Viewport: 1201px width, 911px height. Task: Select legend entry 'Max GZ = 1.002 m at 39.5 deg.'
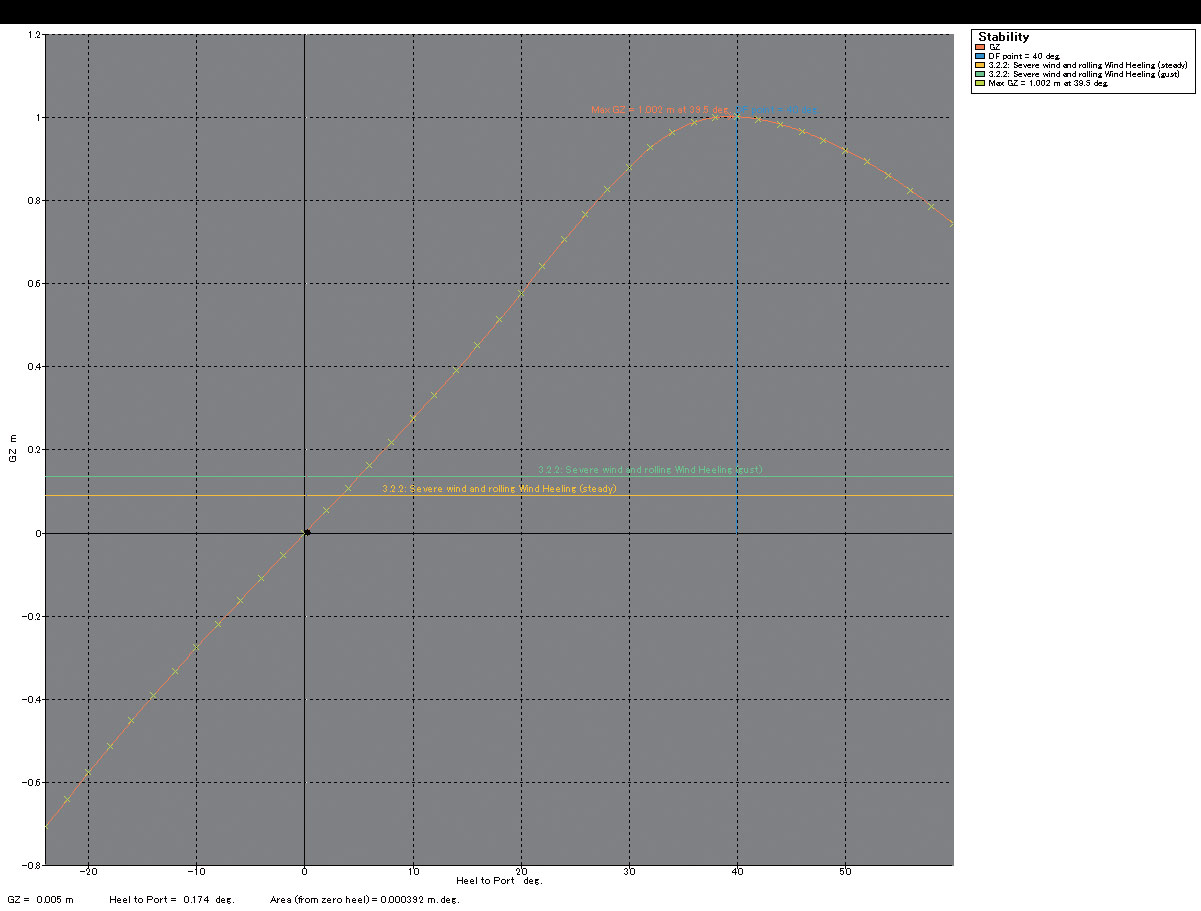pyautogui.click(x=1048, y=83)
